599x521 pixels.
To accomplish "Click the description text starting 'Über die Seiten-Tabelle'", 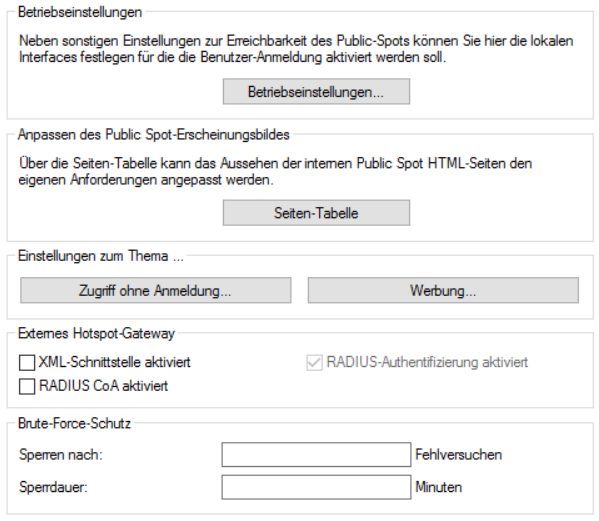I will [x=275, y=171].
